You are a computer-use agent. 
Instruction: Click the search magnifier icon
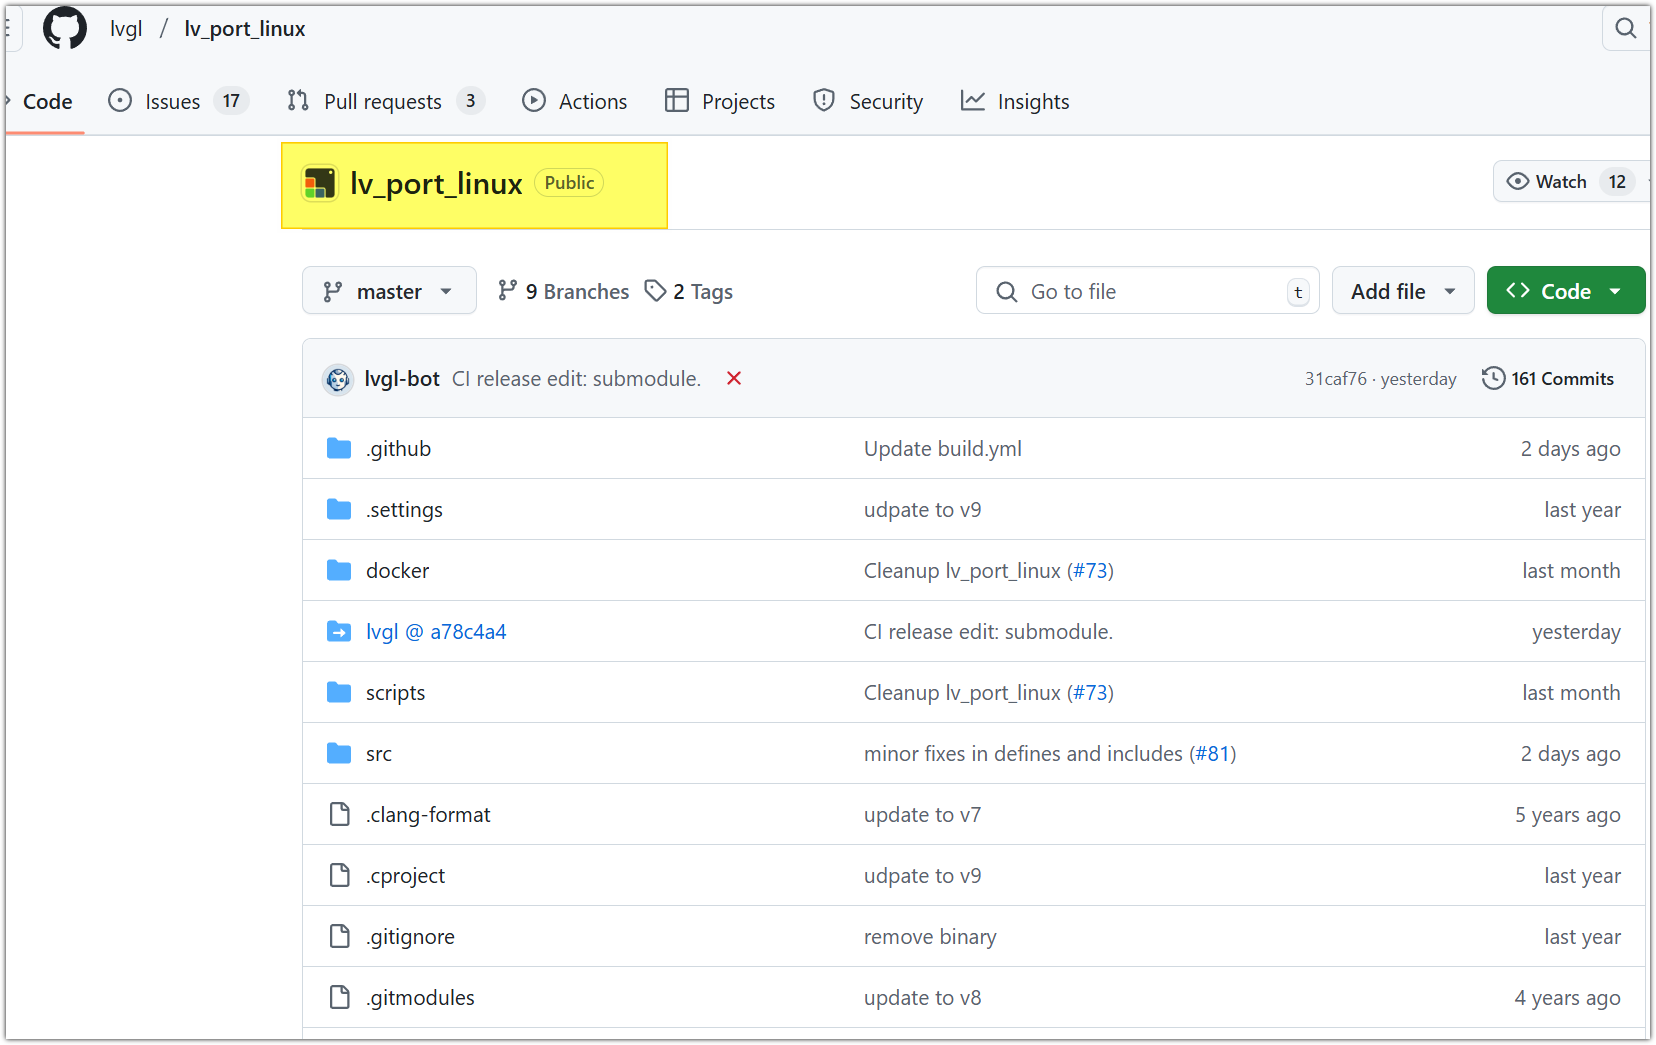1625,29
